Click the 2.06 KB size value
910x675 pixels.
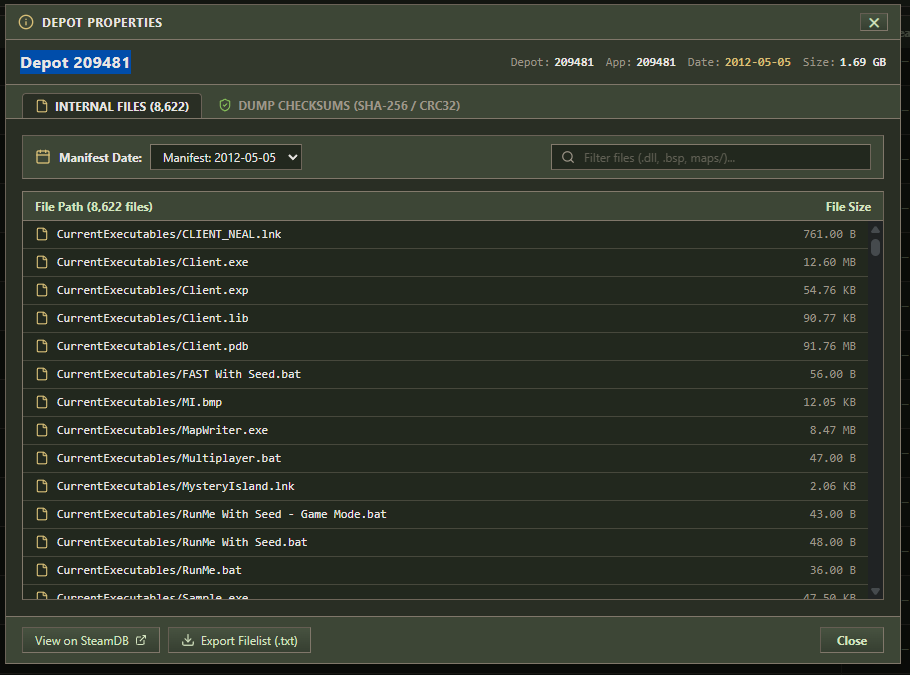coord(833,486)
